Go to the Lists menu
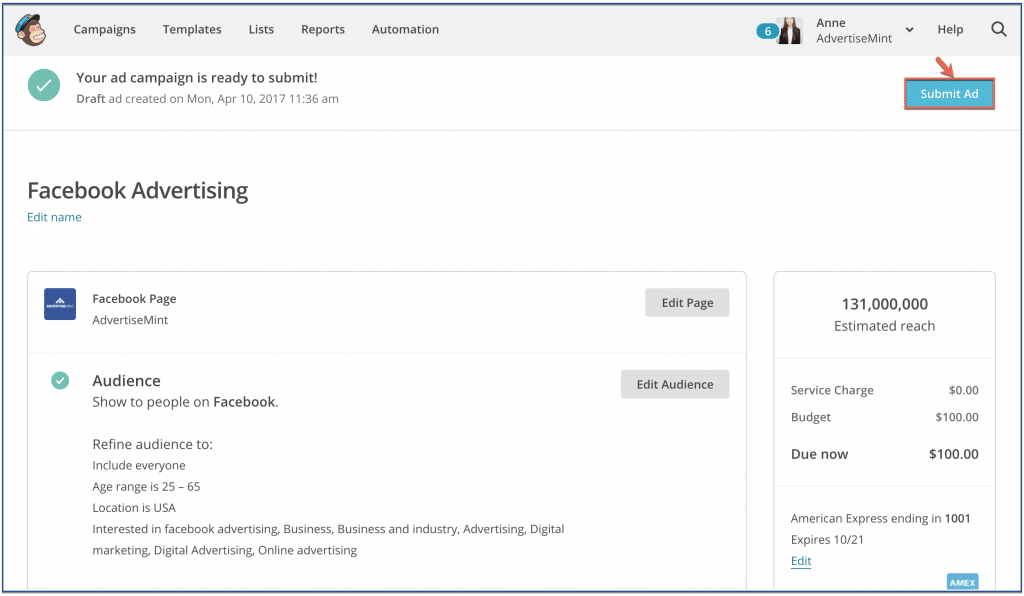The height and width of the screenshot is (596, 1024). point(261,29)
